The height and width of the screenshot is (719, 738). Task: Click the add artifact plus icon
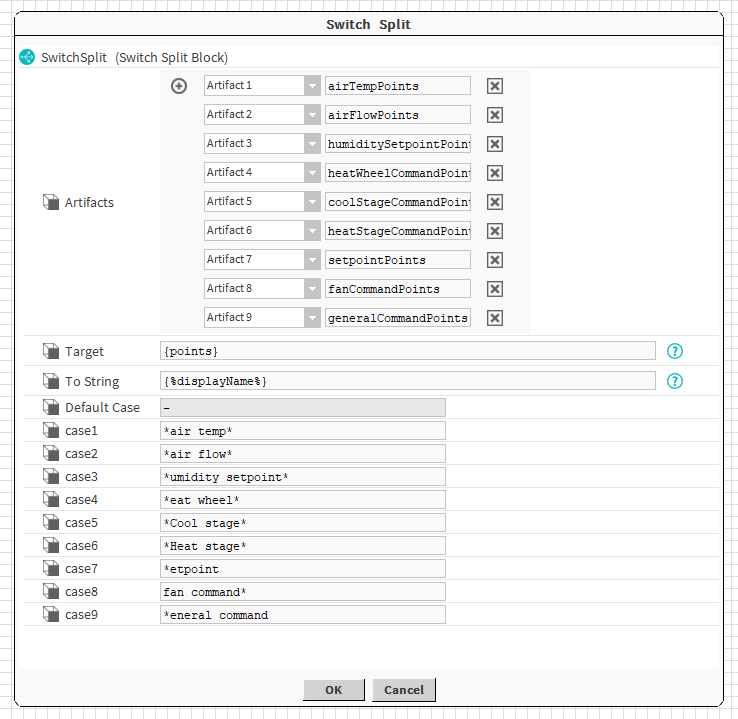[179, 86]
